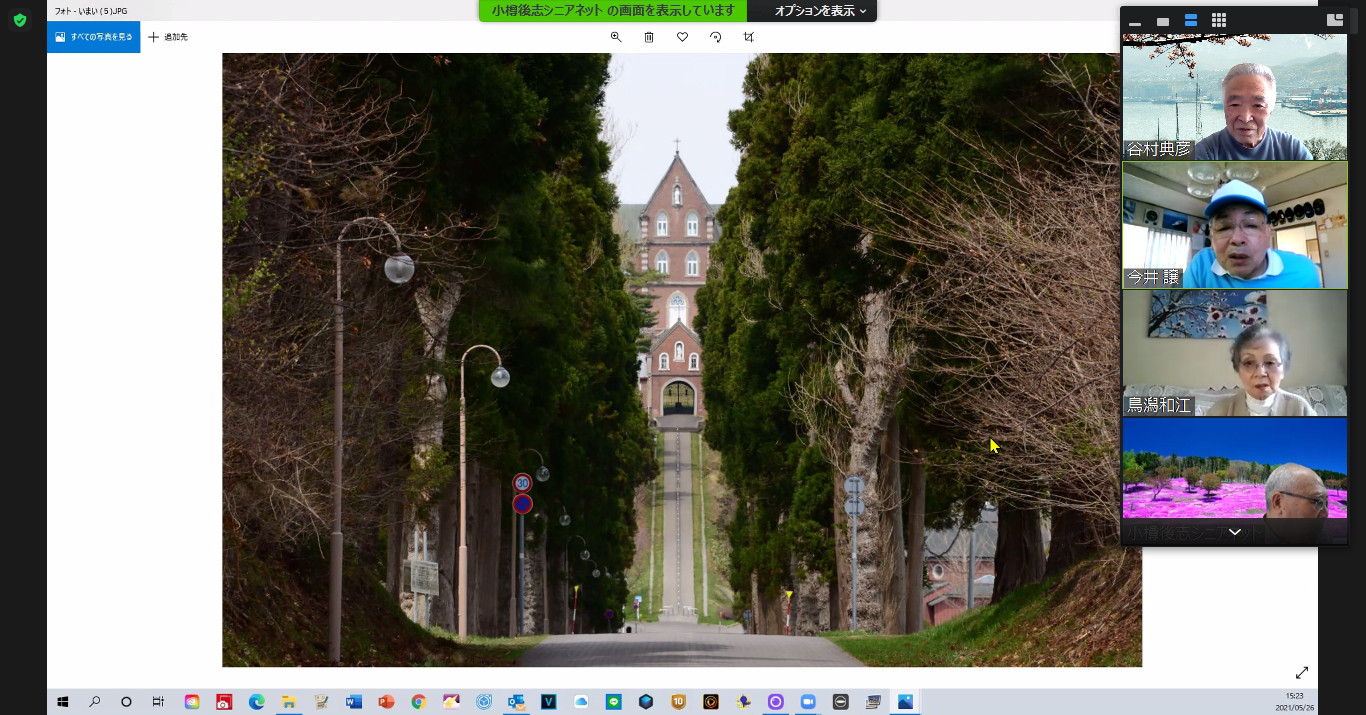Select the crop tool icon
The image size is (1366, 715).
pos(748,37)
